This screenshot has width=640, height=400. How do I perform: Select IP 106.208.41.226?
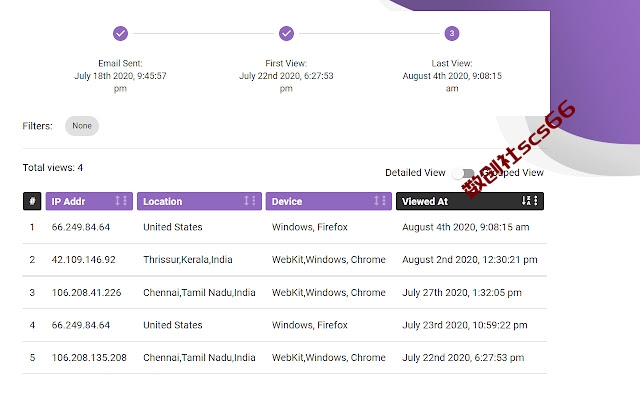pos(86,293)
